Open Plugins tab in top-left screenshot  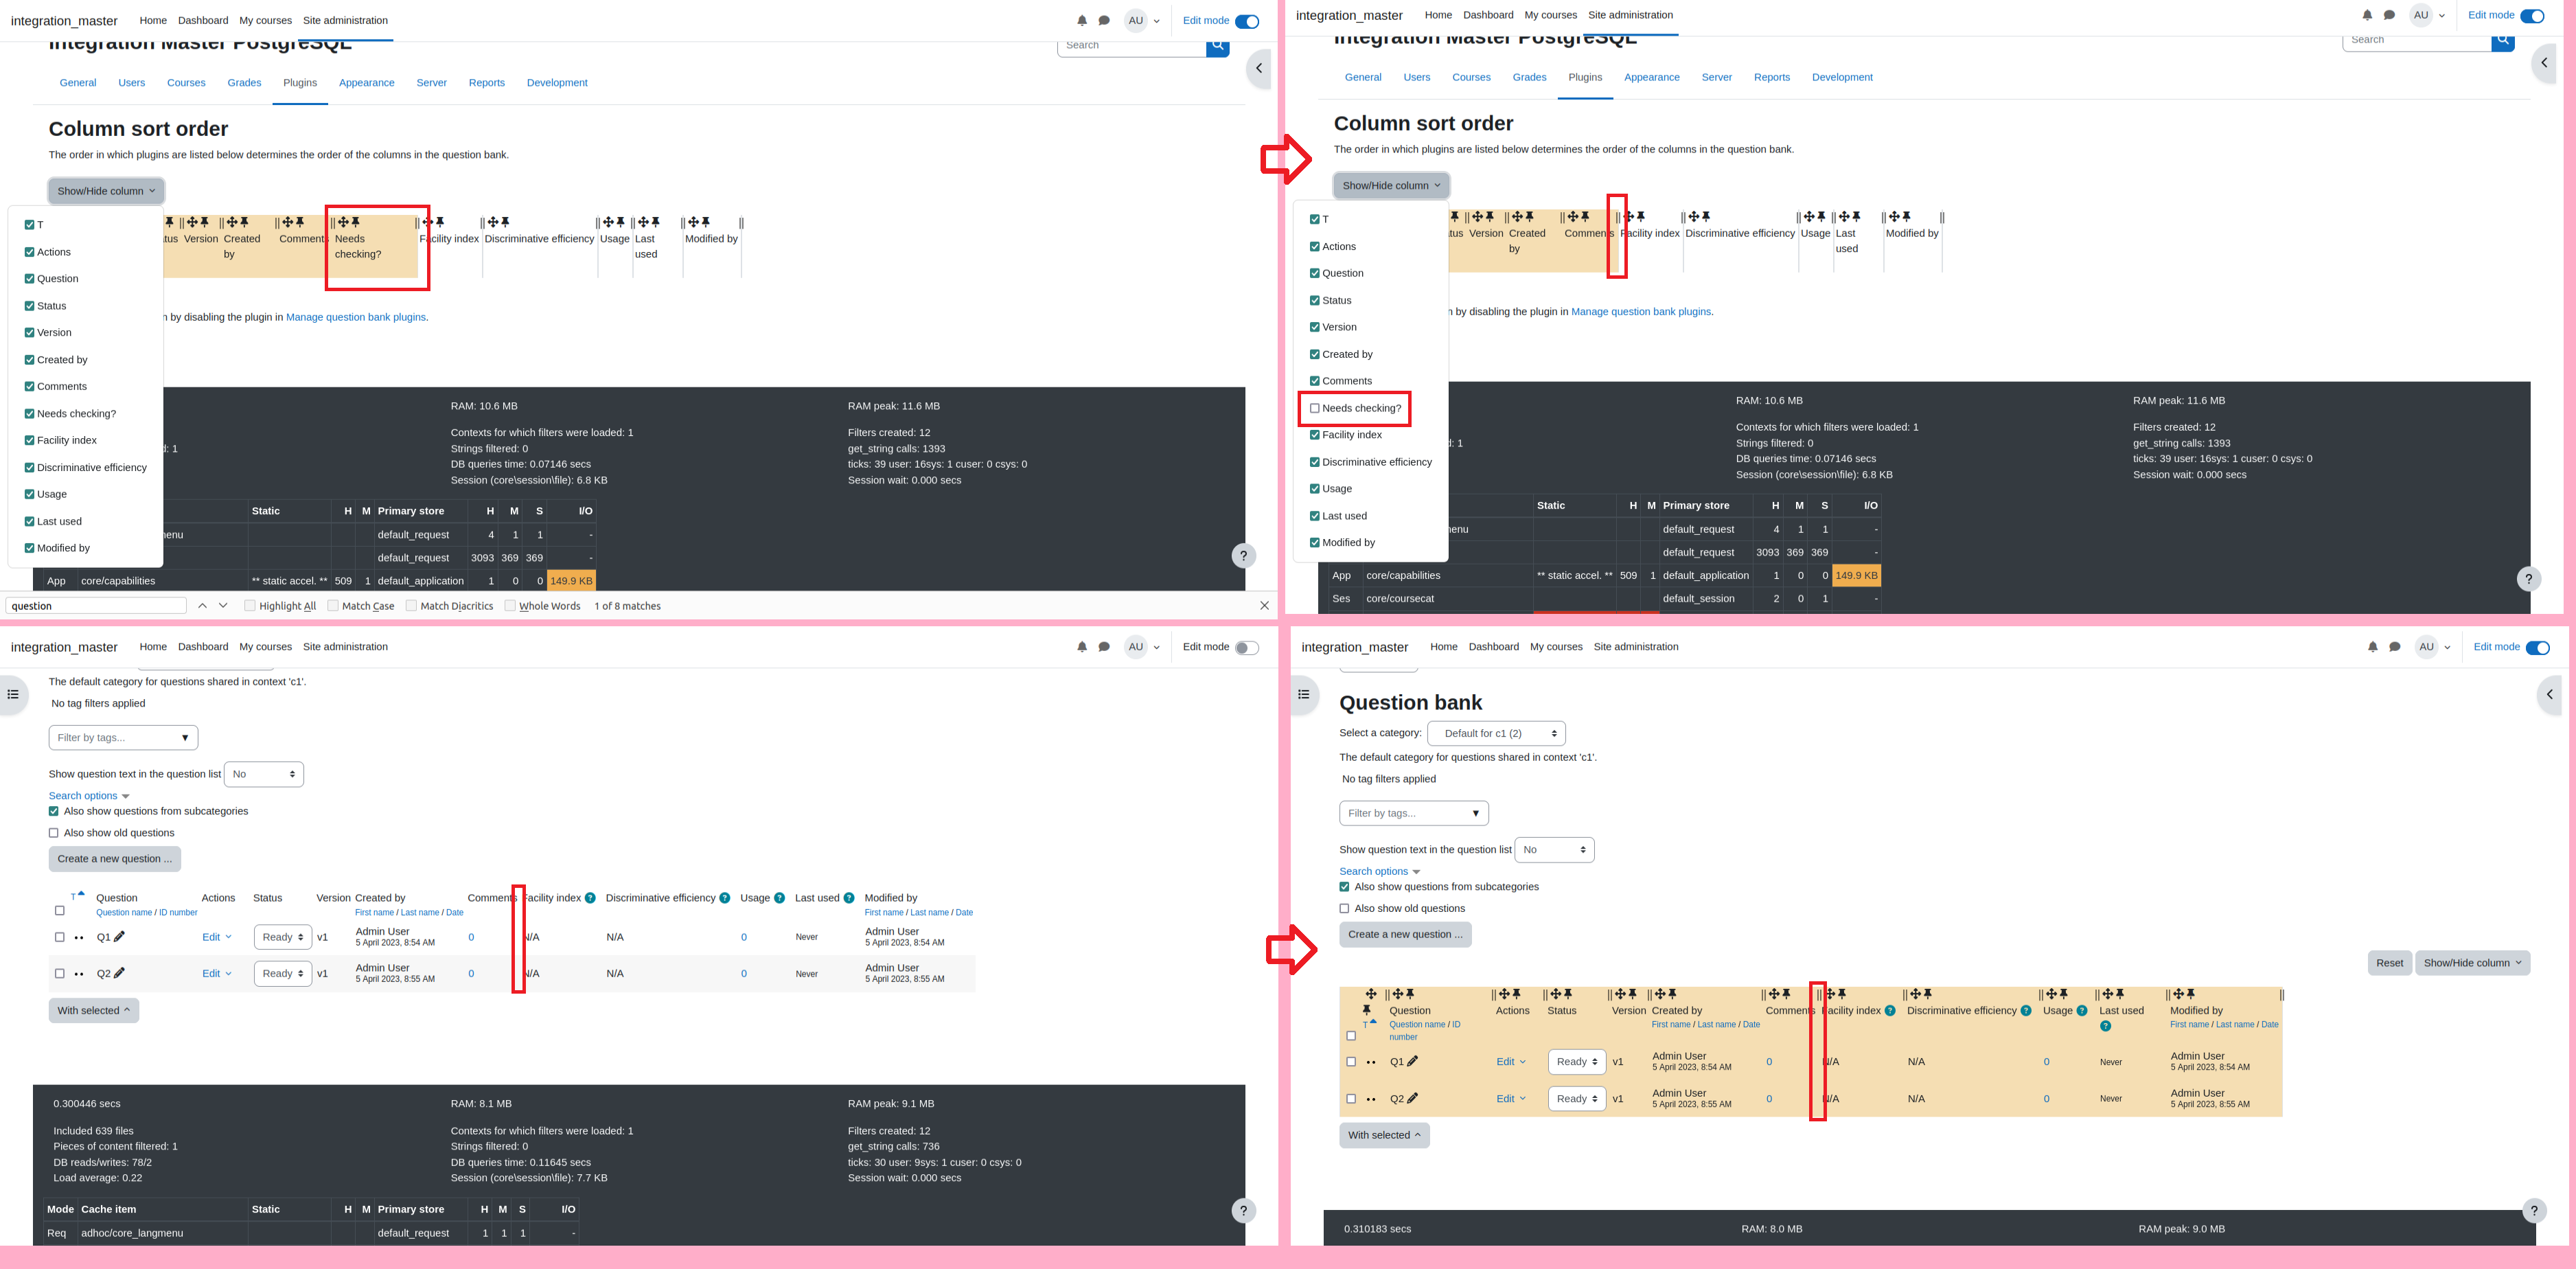click(300, 83)
